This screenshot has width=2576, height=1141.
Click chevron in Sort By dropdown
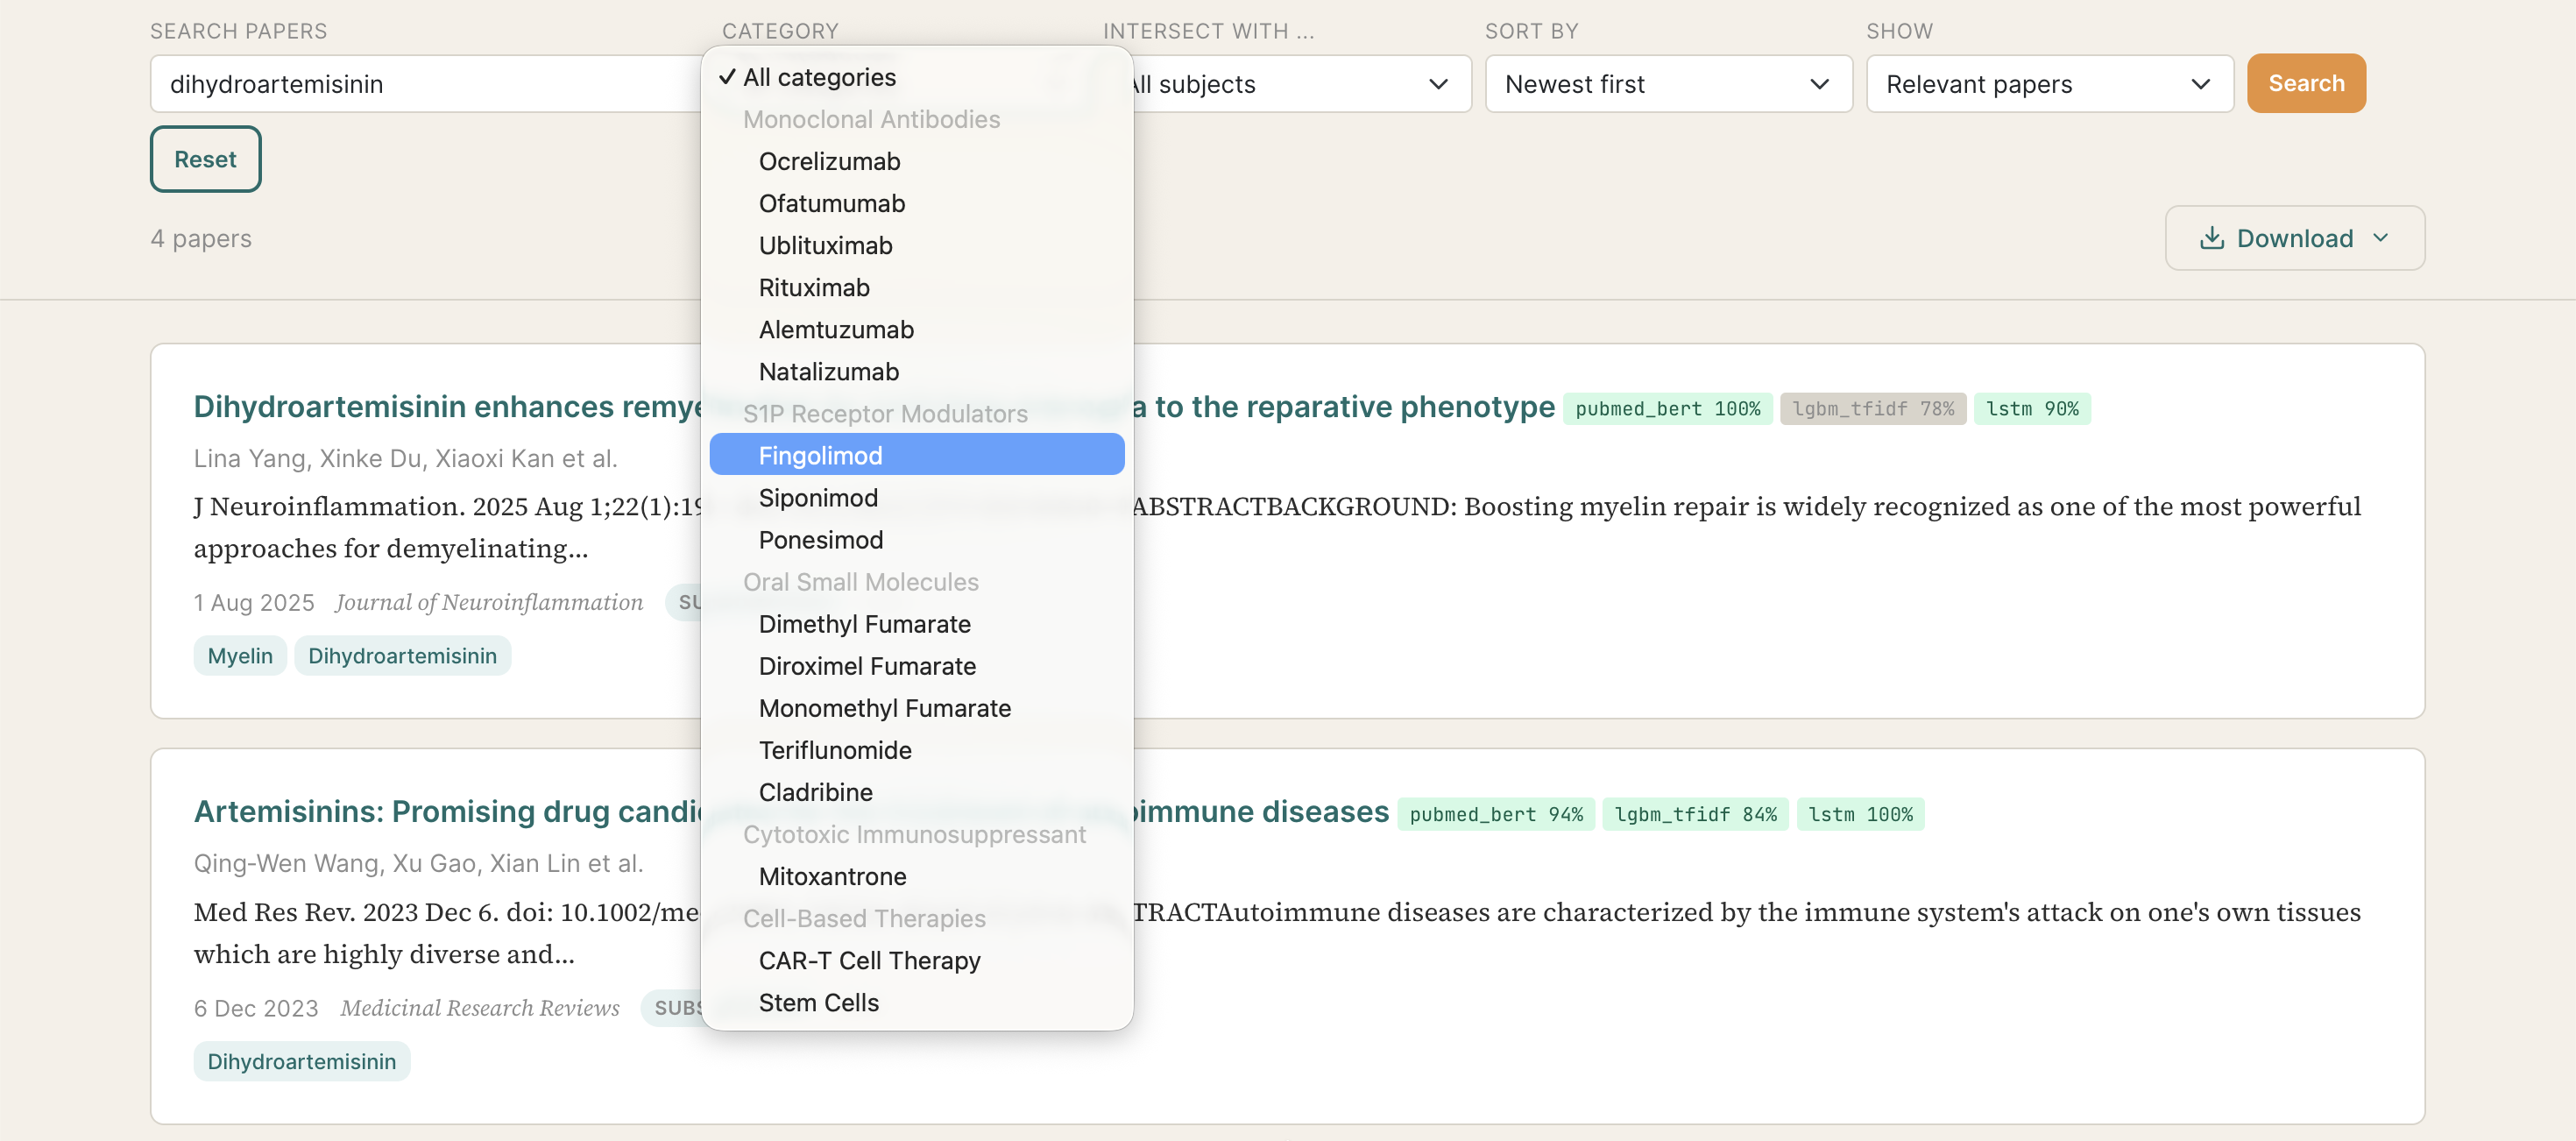point(1819,84)
